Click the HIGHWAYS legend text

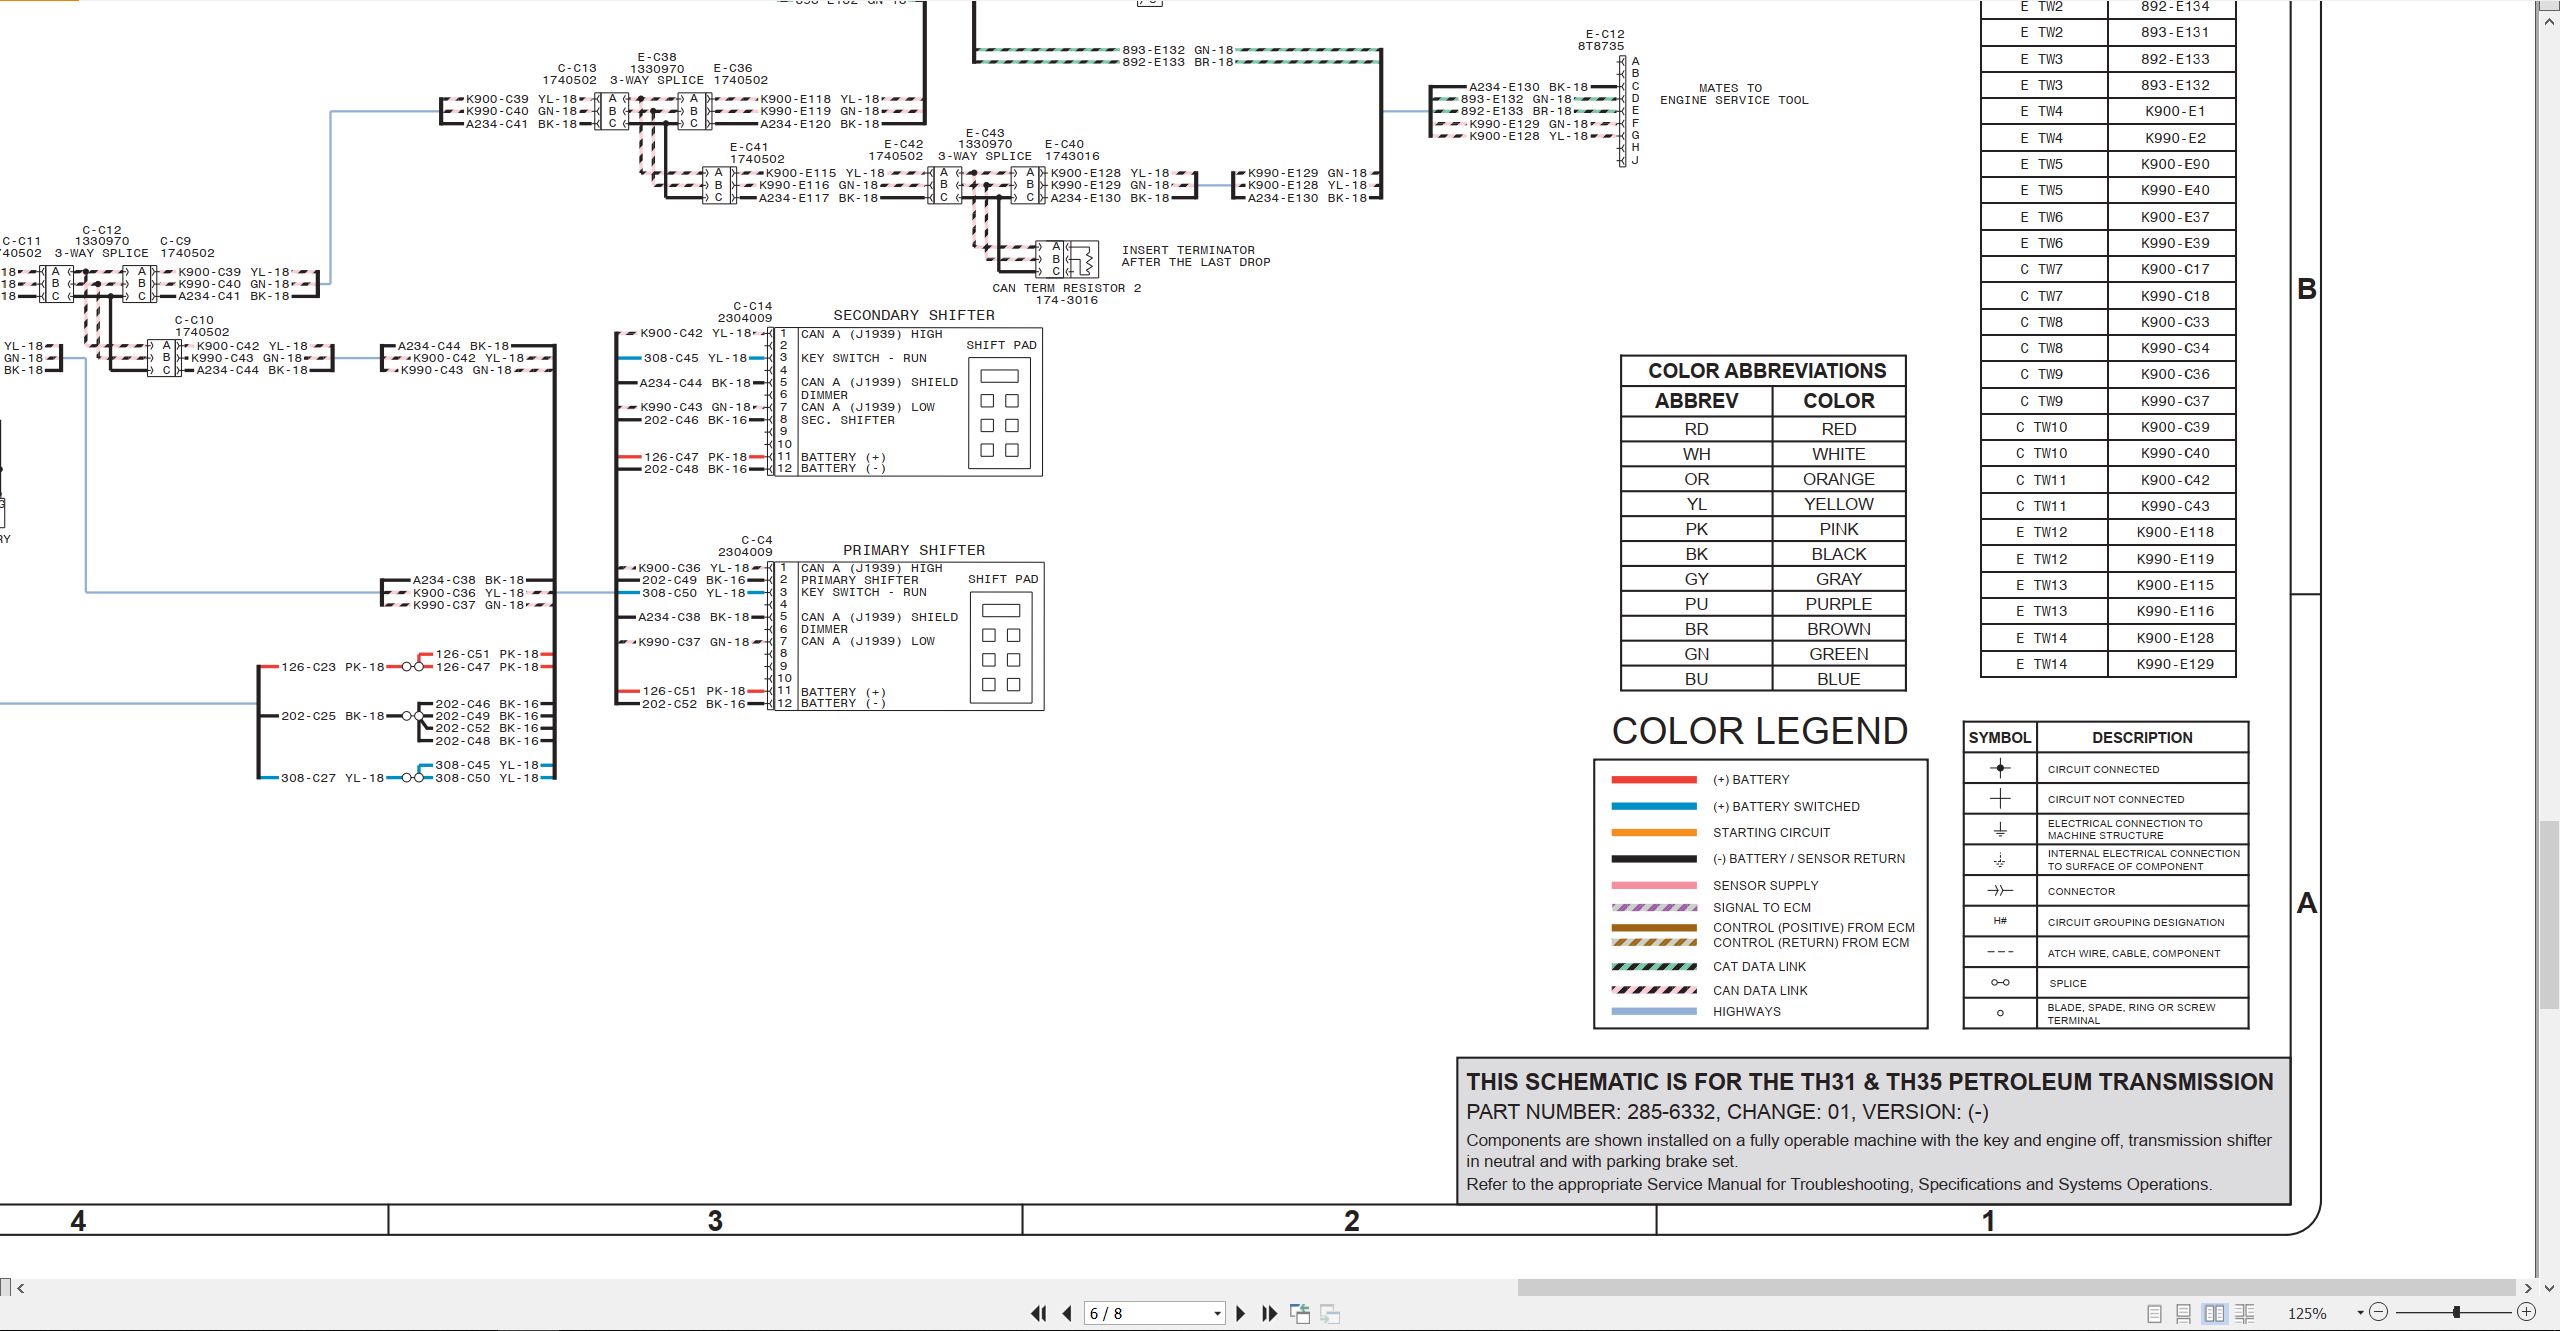coord(1746,1012)
